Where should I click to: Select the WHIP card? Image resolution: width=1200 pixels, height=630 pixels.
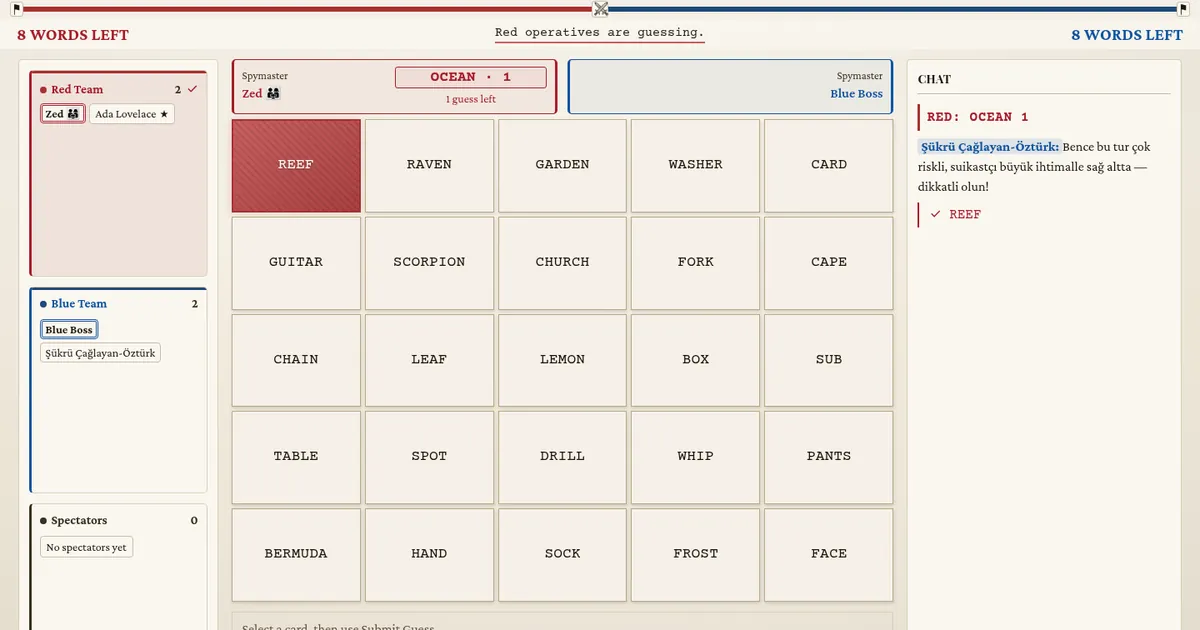click(695, 457)
